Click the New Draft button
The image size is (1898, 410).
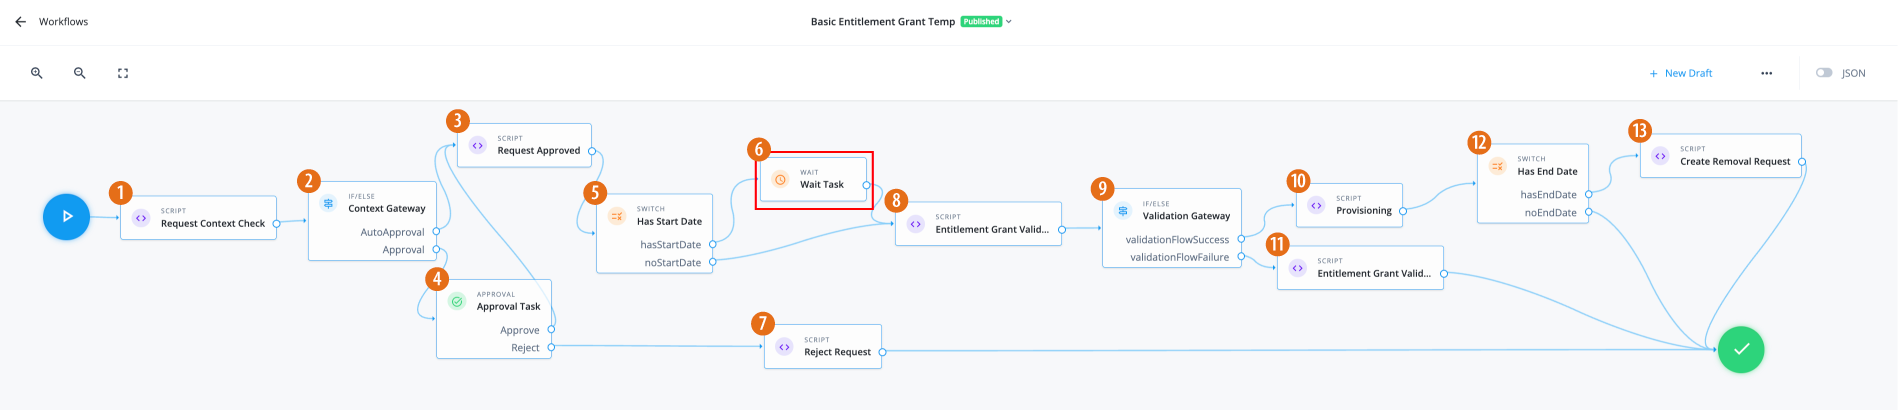1681,73
